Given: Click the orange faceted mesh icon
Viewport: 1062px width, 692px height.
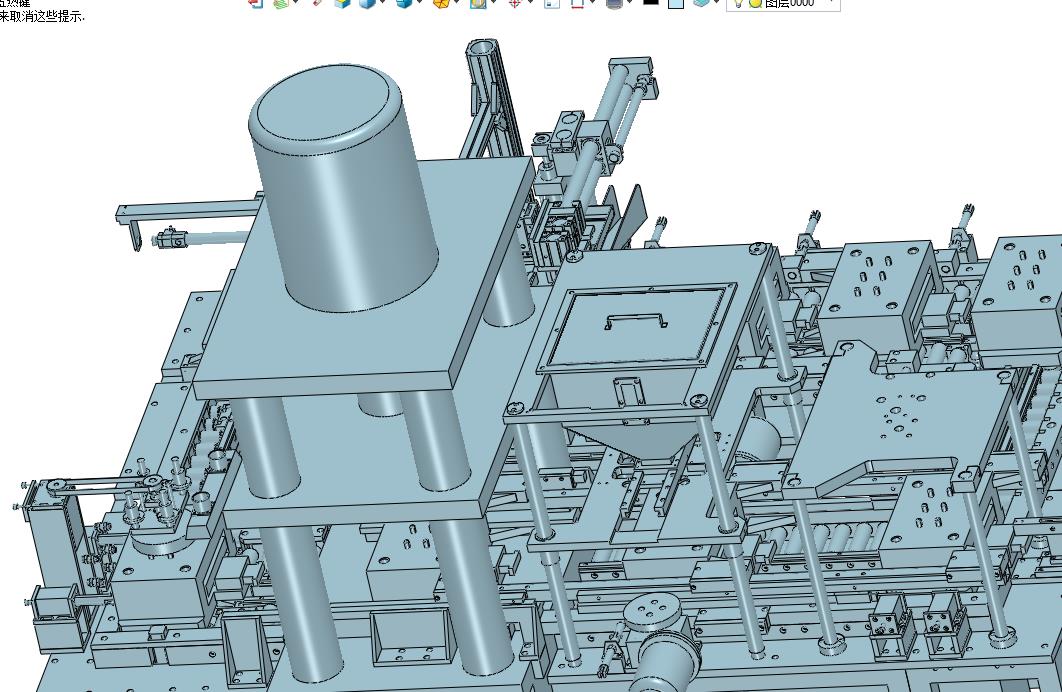Looking at the screenshot, I should [x=442, y=3].
